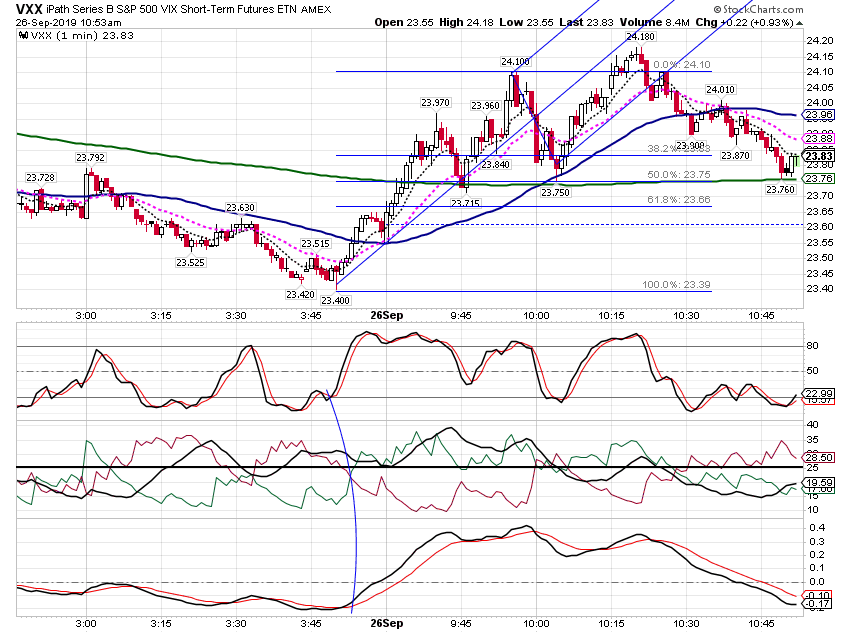Click the 23.525 low price label
Screen dimensions: 850x633
coord(190,263)
